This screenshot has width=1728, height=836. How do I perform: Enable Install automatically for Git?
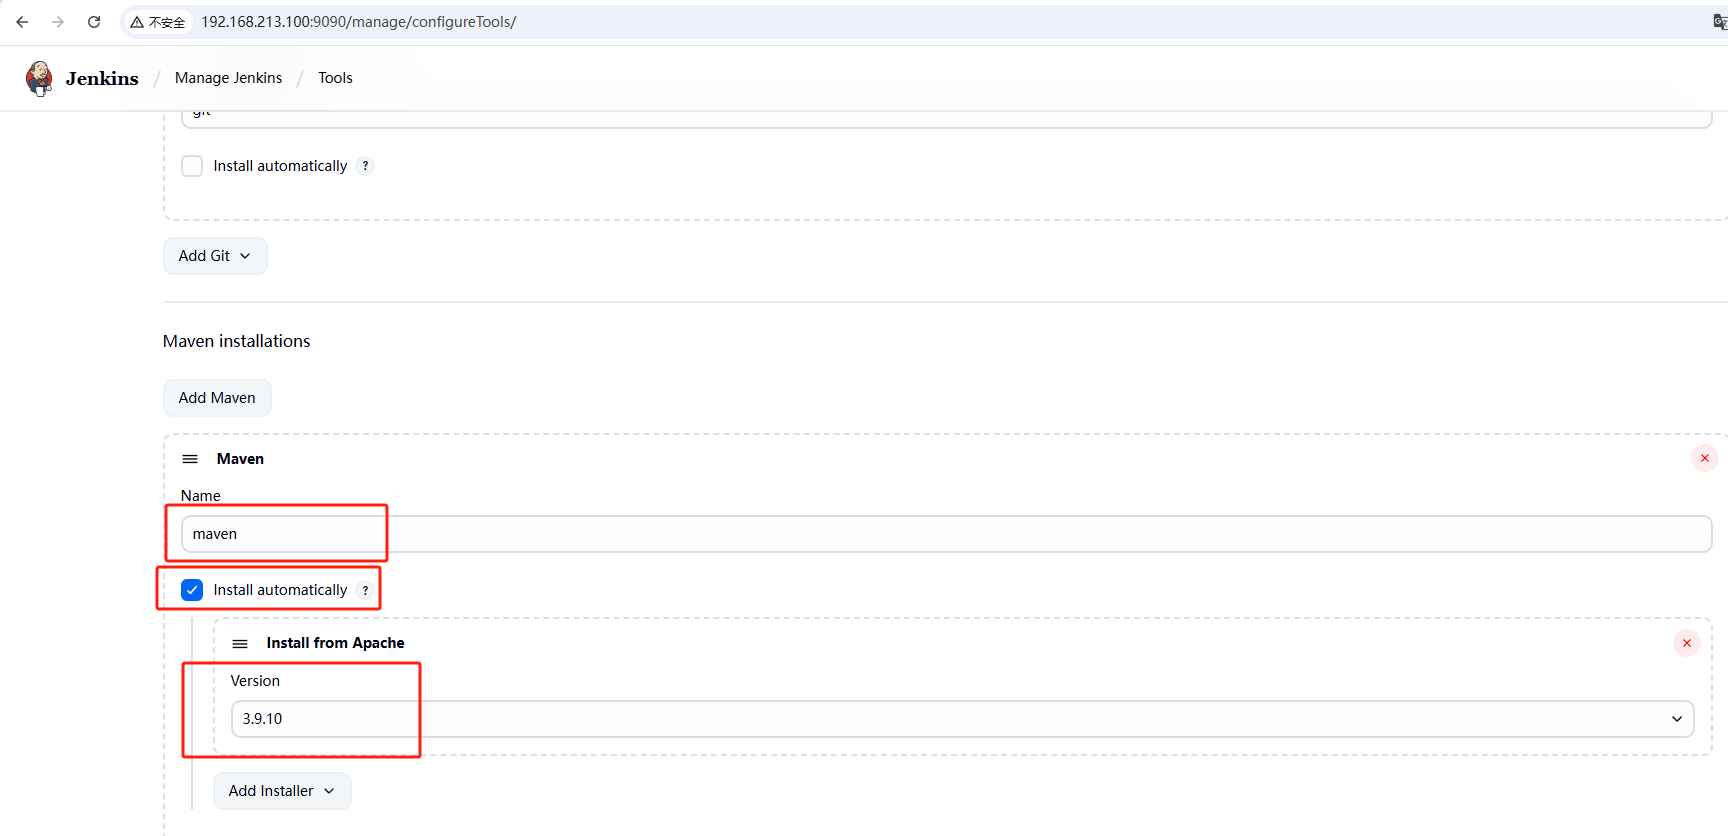(192, 166)
